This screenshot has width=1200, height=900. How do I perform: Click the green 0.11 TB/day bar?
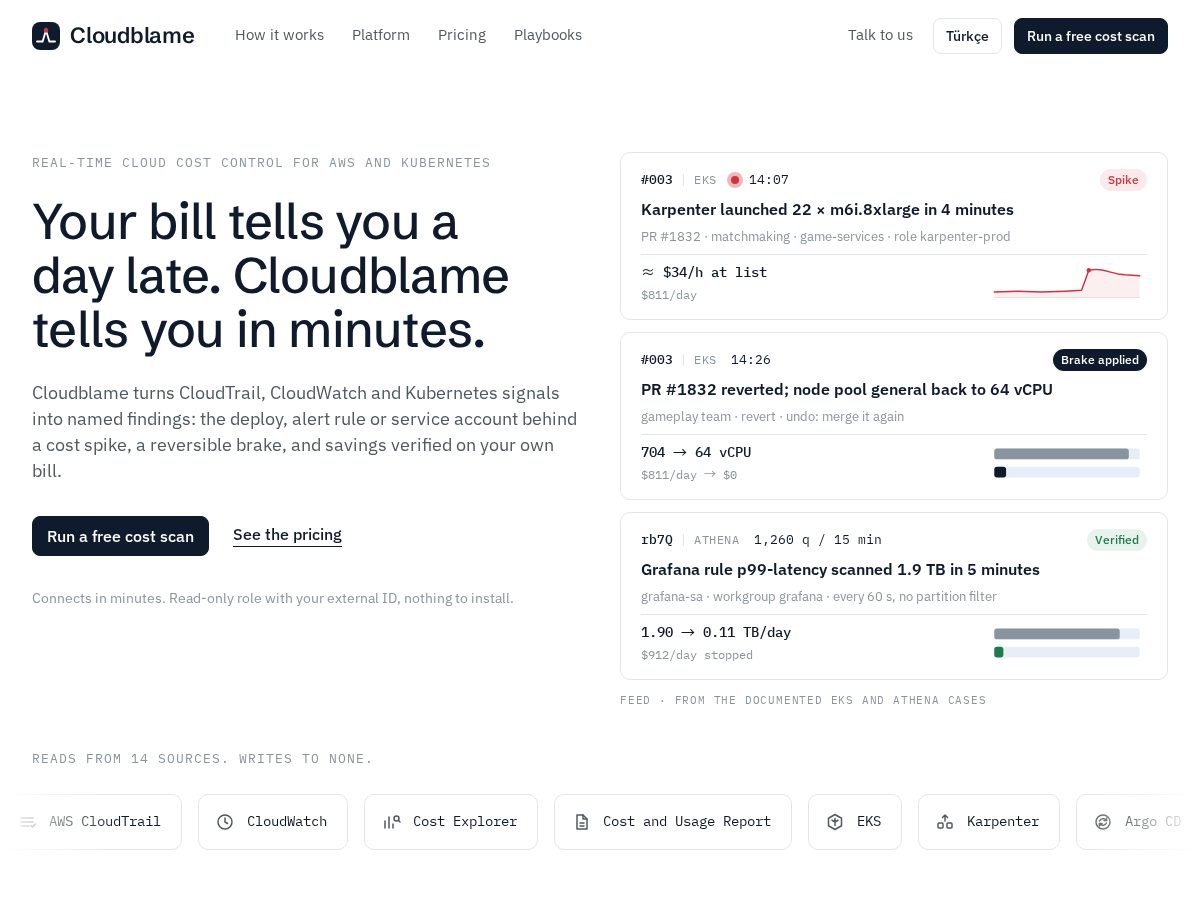point(998,652)
